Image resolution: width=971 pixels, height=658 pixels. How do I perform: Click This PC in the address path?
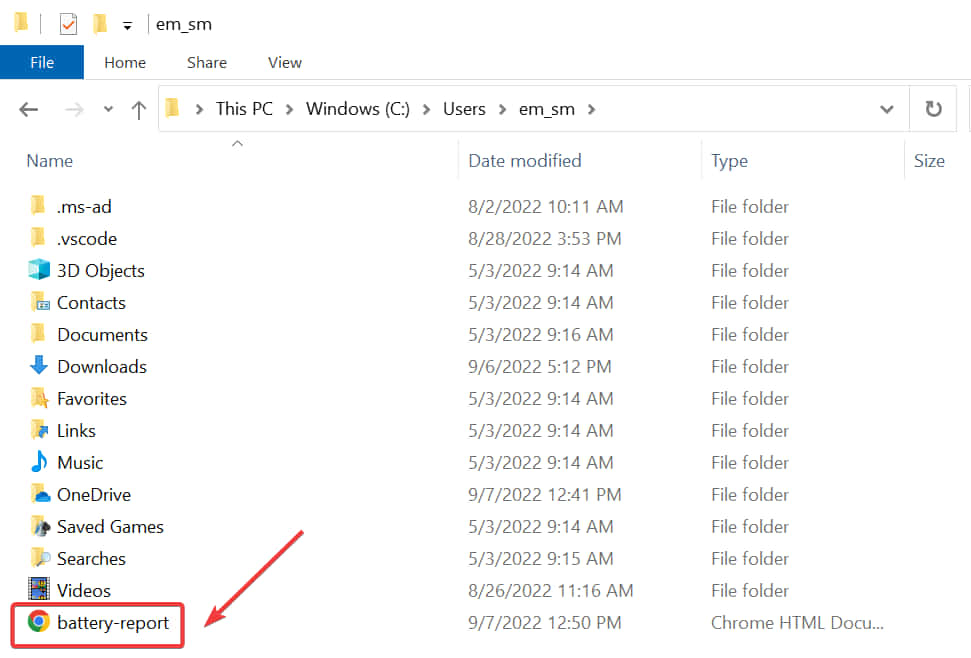(x=244, y=109)
